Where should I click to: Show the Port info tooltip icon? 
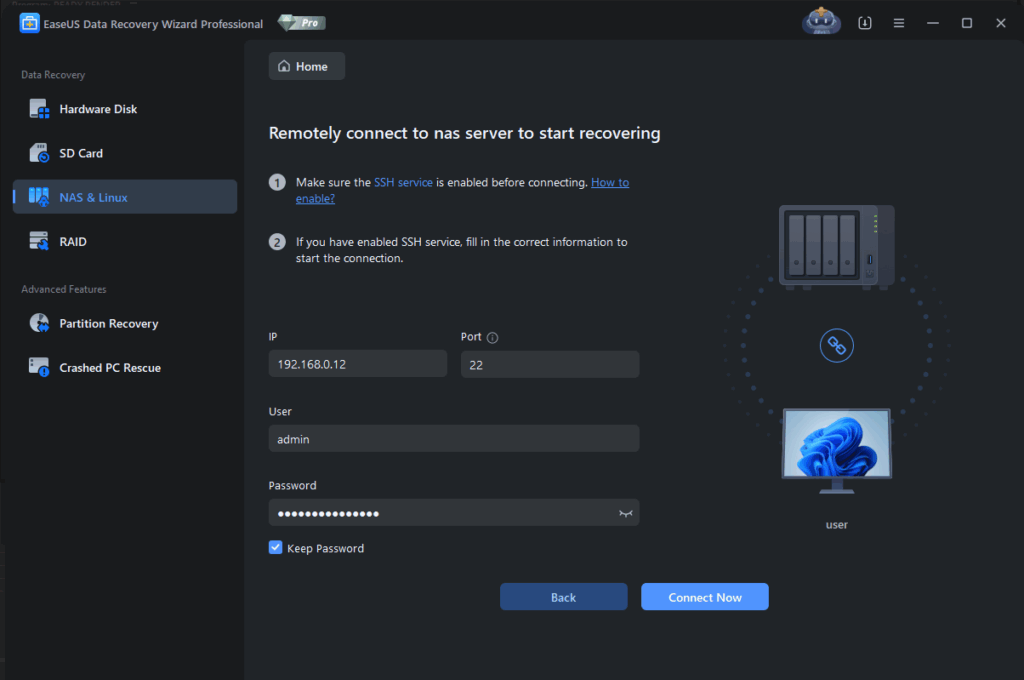(x=492, y=338)
